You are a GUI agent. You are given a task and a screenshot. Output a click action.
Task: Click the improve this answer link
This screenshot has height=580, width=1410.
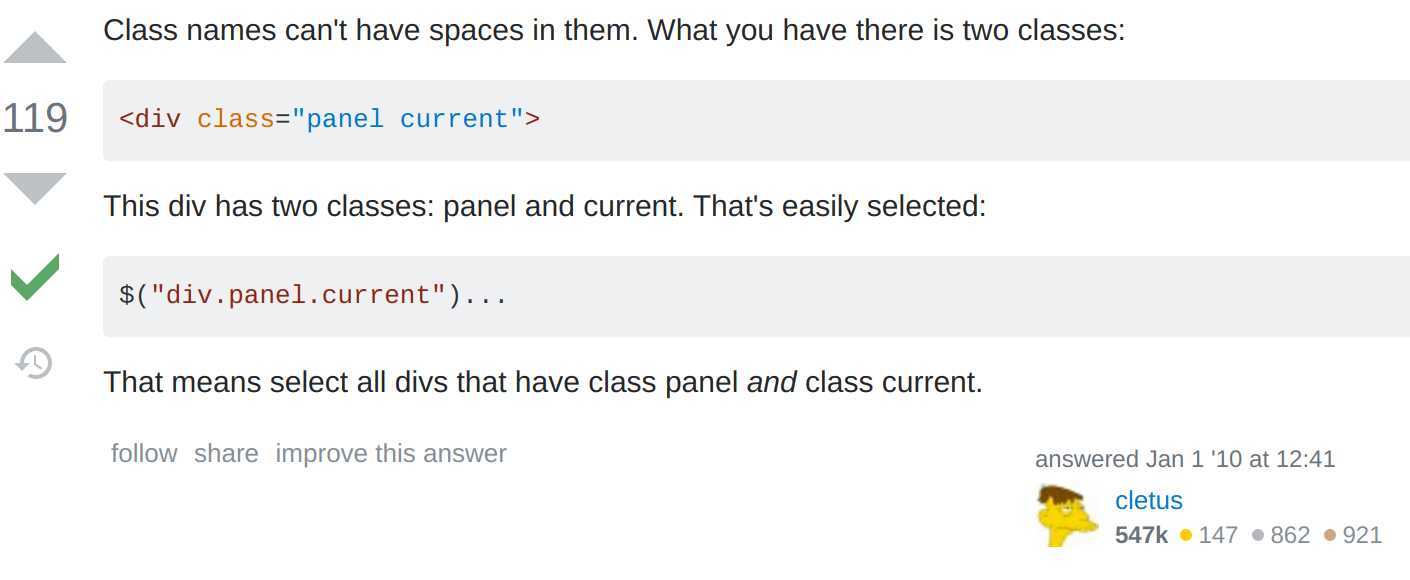(391, 453)
